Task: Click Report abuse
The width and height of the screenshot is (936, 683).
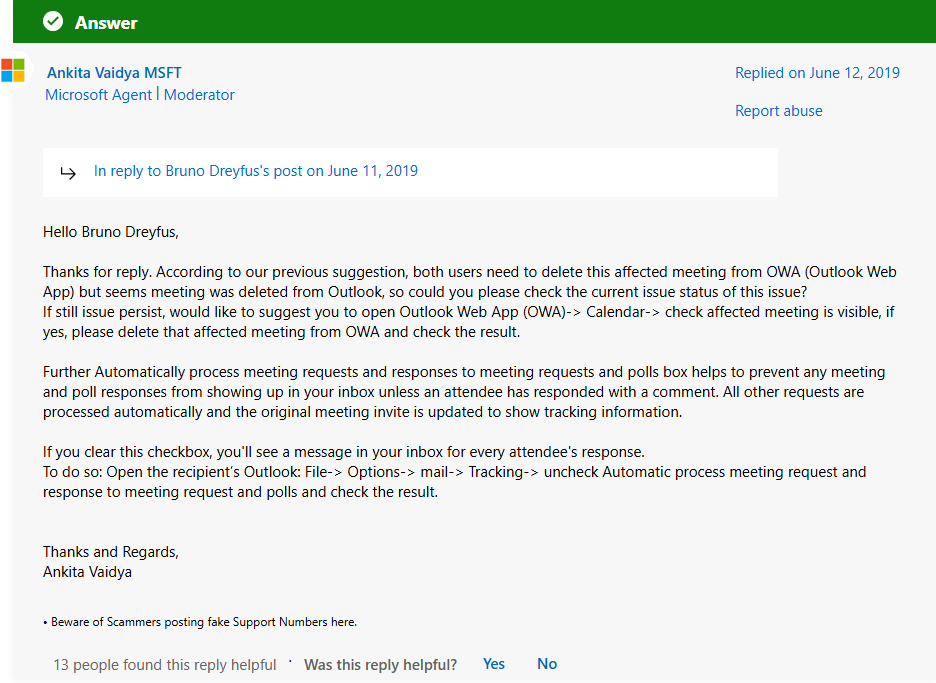Action: click(x=778, y=111)
